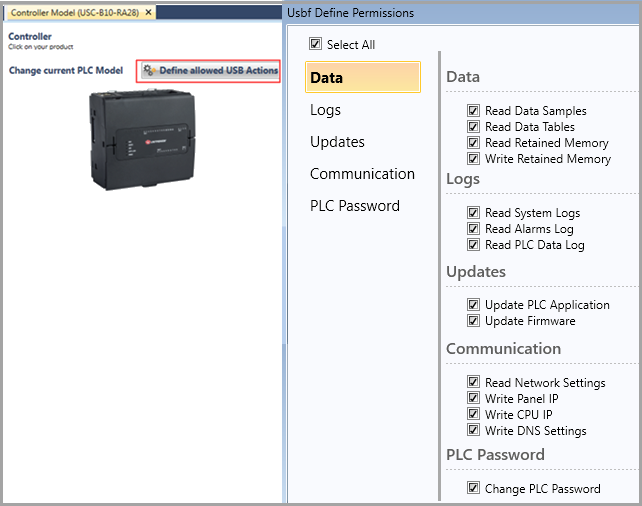642x506 pixels.
Task: Click the Define allowed USB Actions gear icon
Action: click(149, 71)
